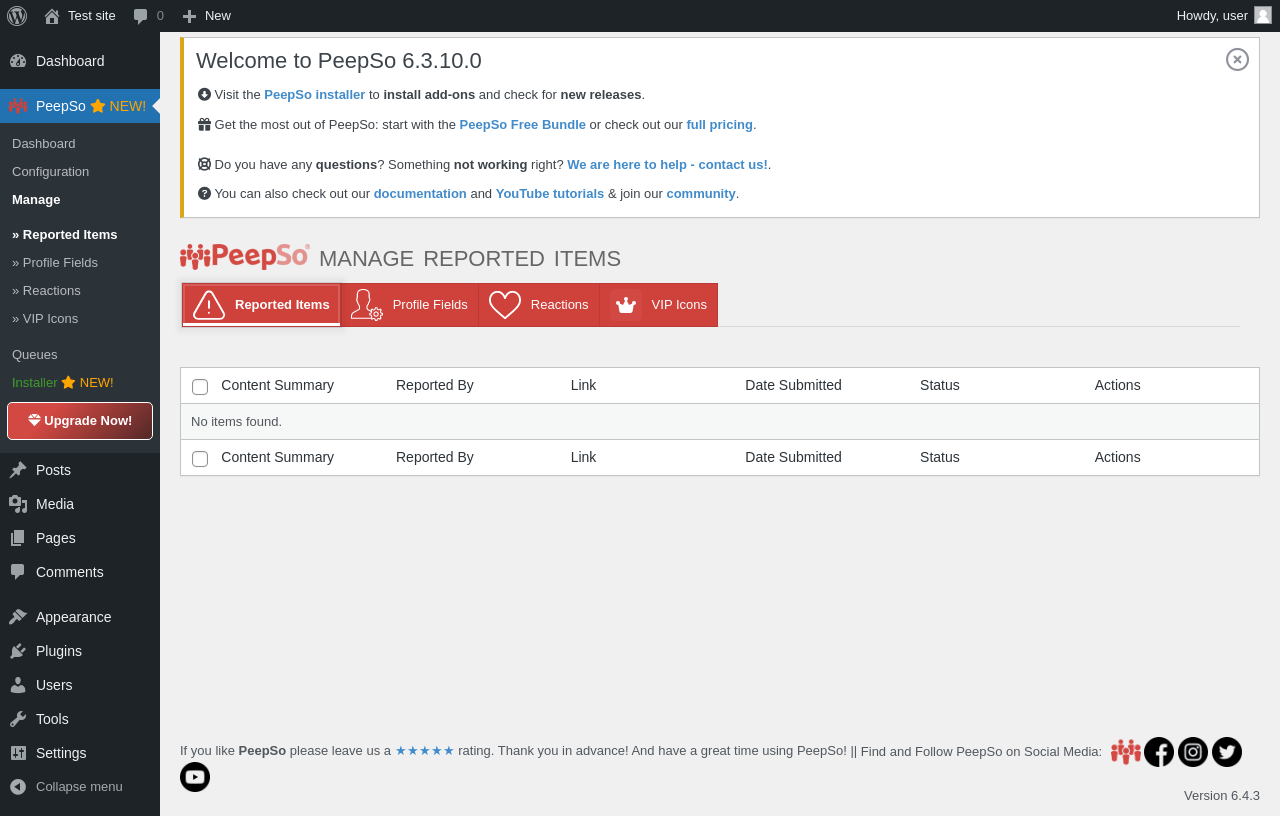Image resolution: width=1280 pixels, height=816 pixels.
Task: Check the select-all checkbox in table footer
Action: [200, 459]
